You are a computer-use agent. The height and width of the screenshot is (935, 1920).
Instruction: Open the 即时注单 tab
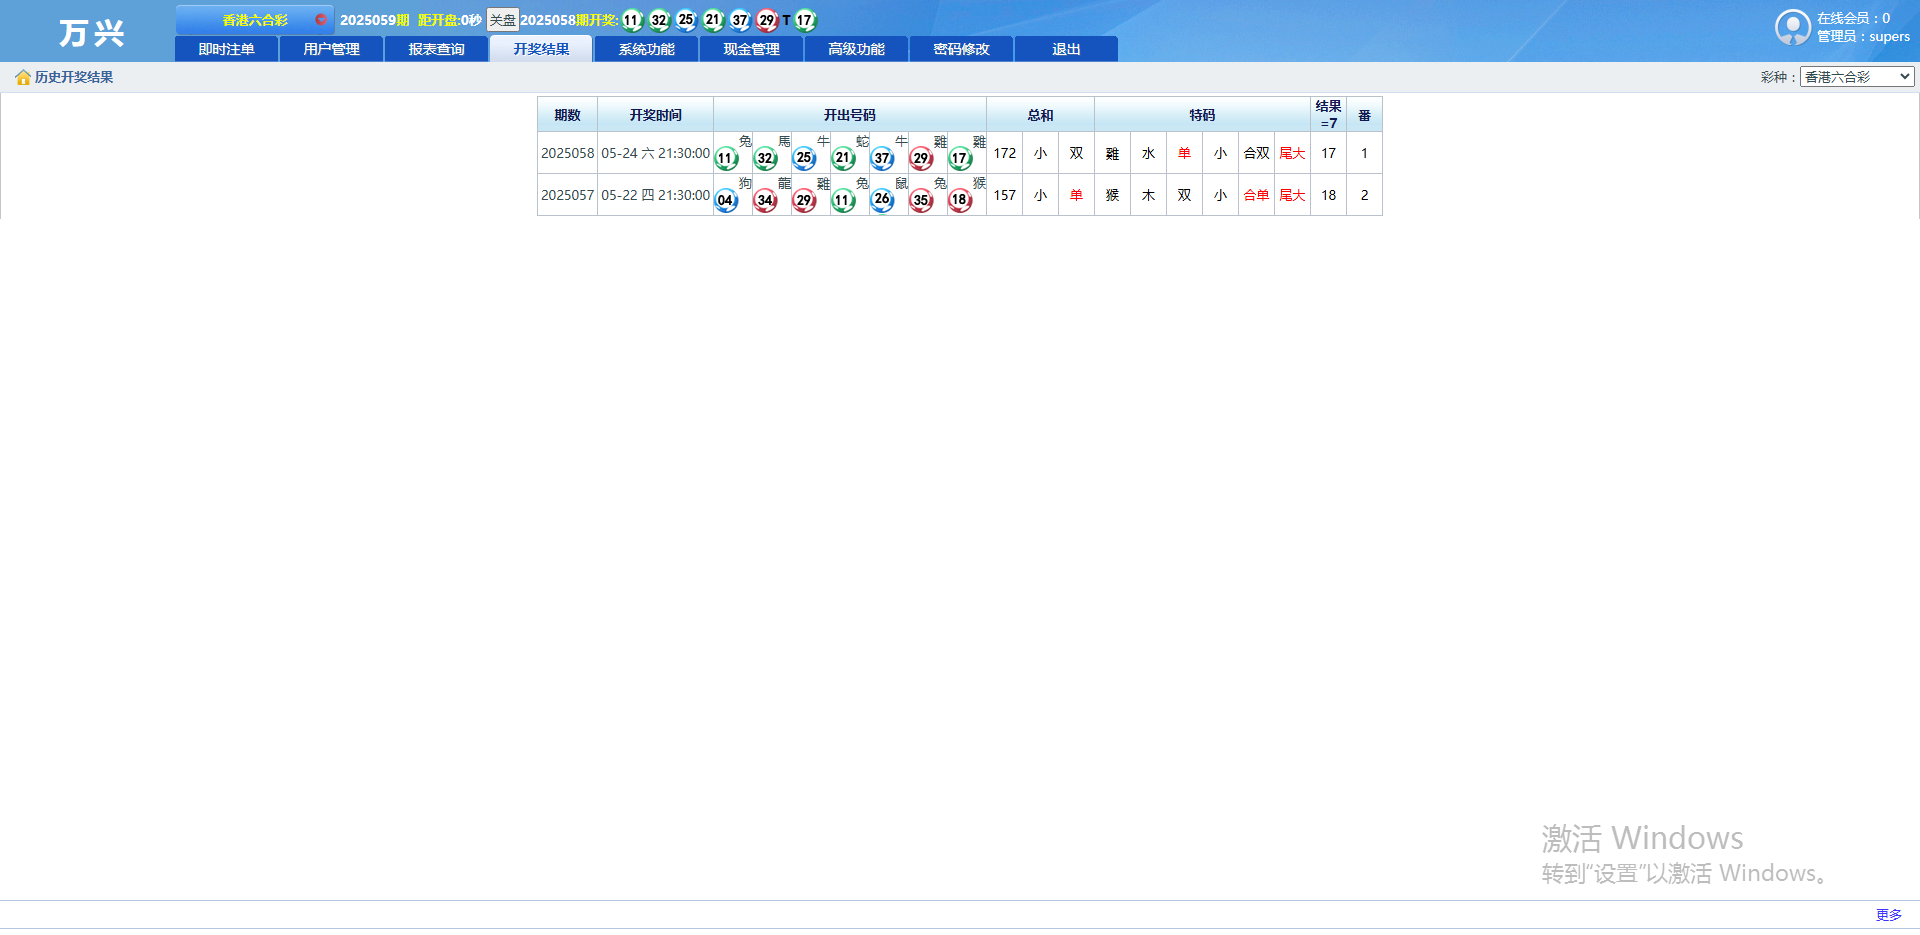tap(226, 49)
